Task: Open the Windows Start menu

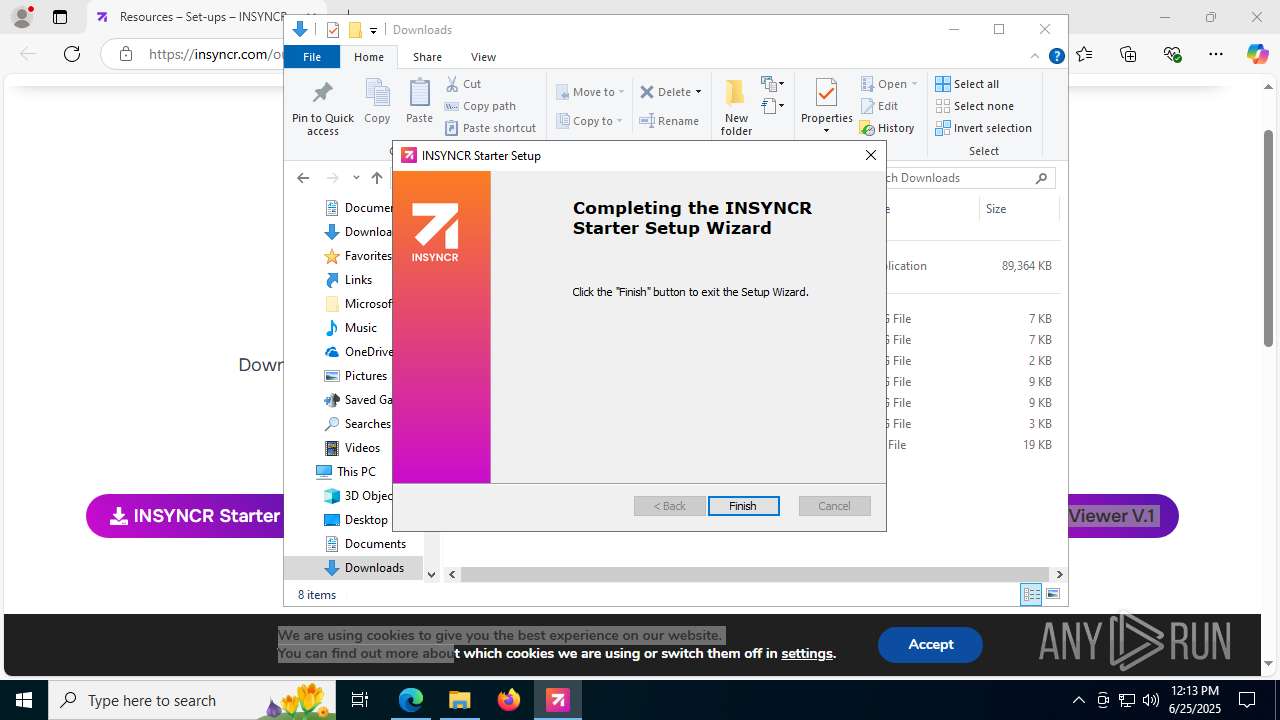Action: point(24,700)
